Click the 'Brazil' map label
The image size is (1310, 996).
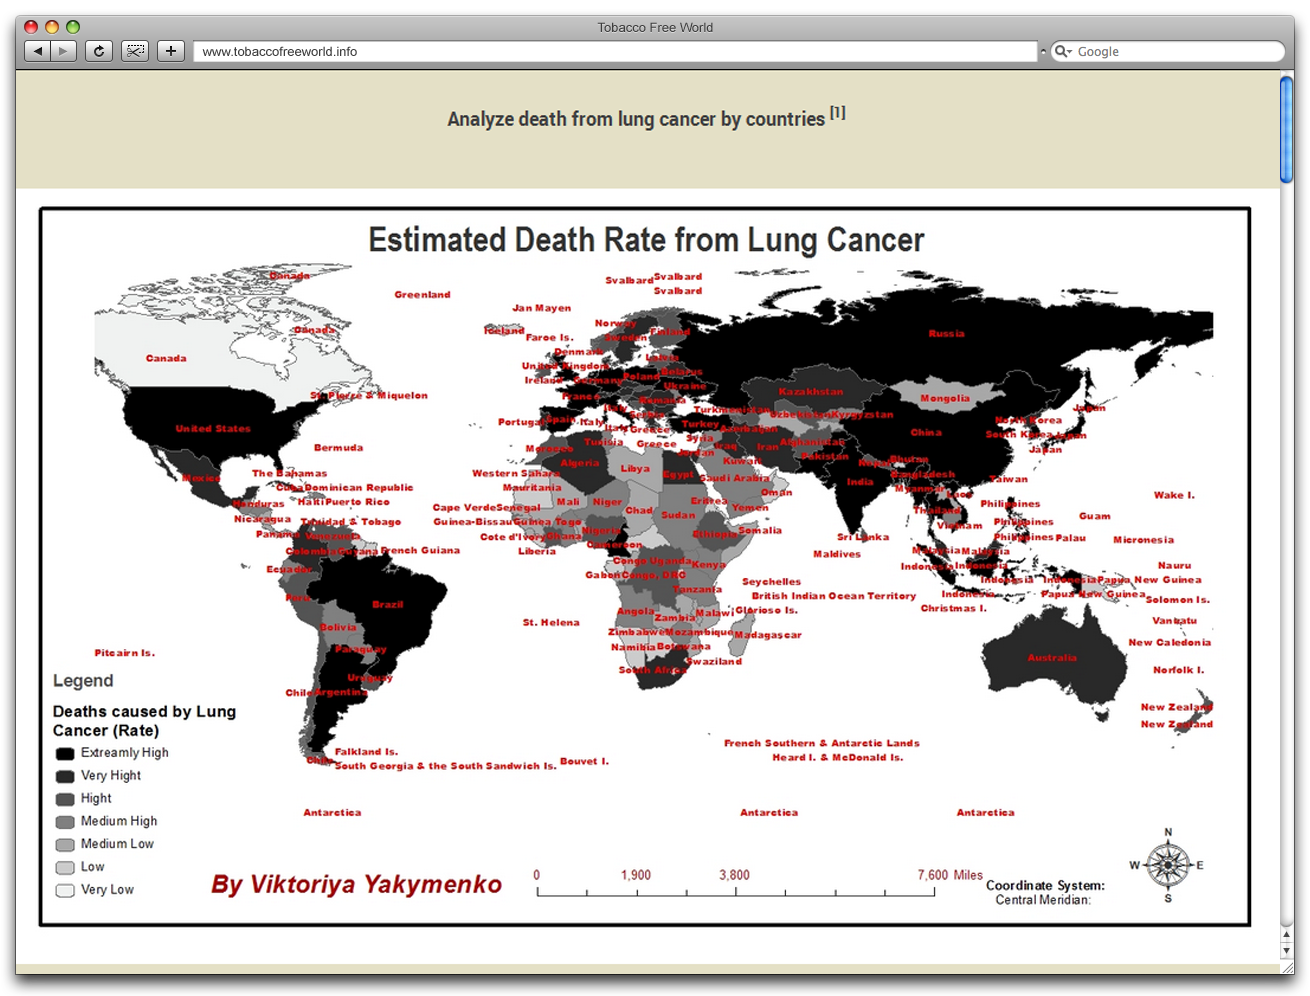click(387, 605)
